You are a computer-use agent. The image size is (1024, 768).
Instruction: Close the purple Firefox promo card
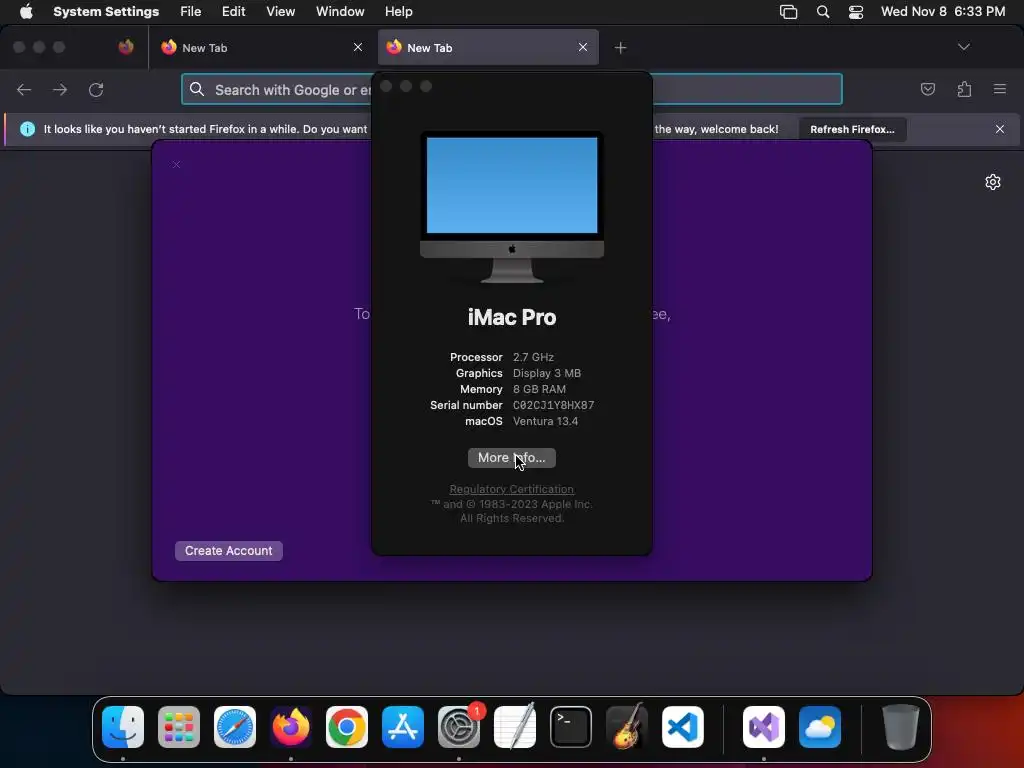[176, 165]
